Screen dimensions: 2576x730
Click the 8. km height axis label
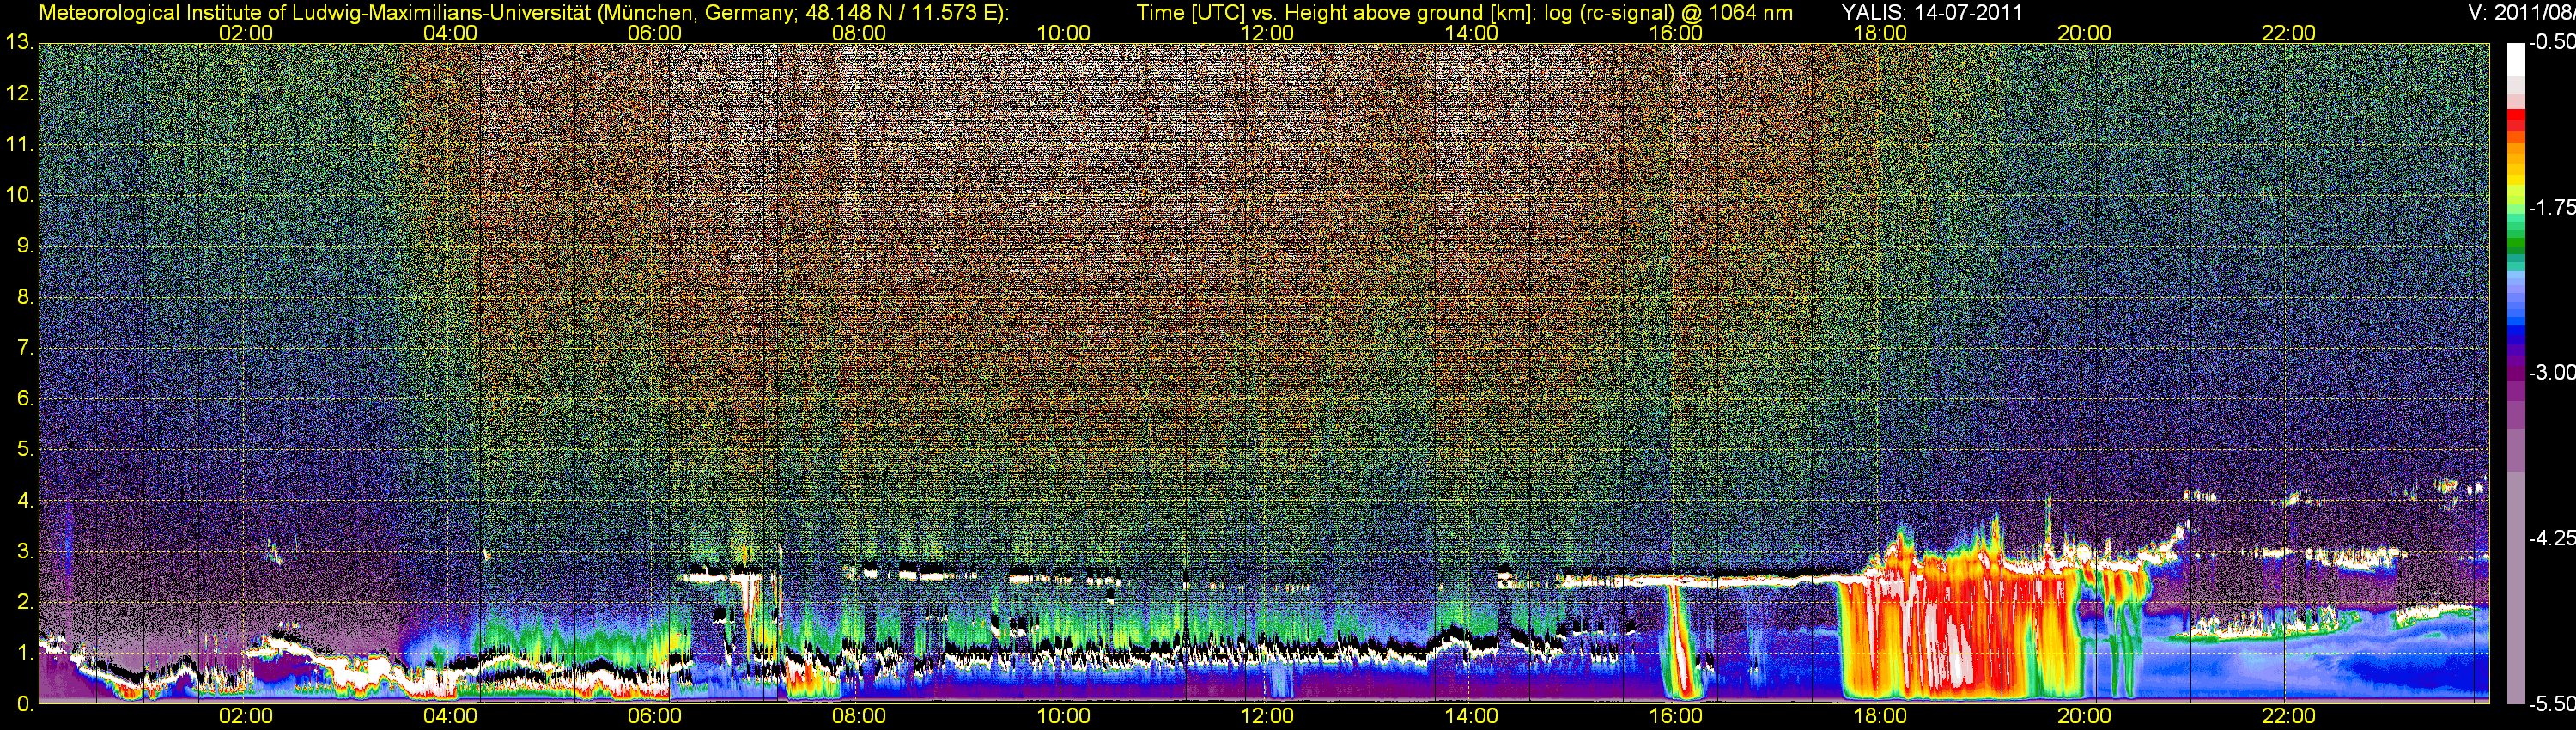click(25, 297)
